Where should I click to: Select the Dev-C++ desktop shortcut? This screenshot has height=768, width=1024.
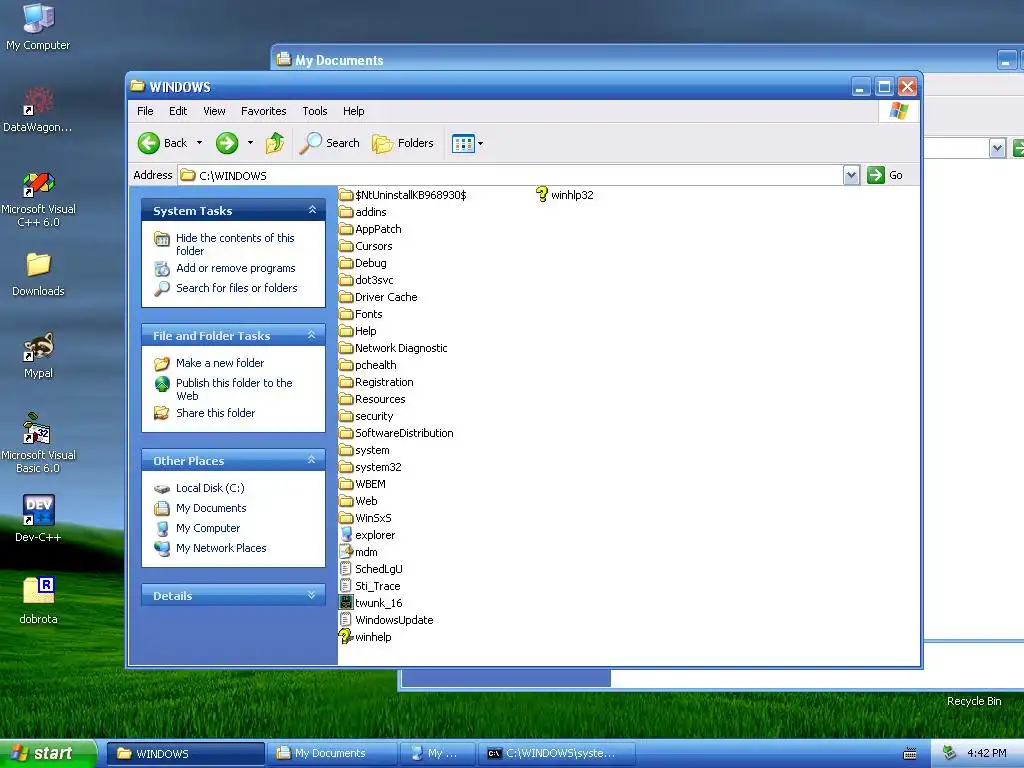pyautogui.click(x=38, y=519)
